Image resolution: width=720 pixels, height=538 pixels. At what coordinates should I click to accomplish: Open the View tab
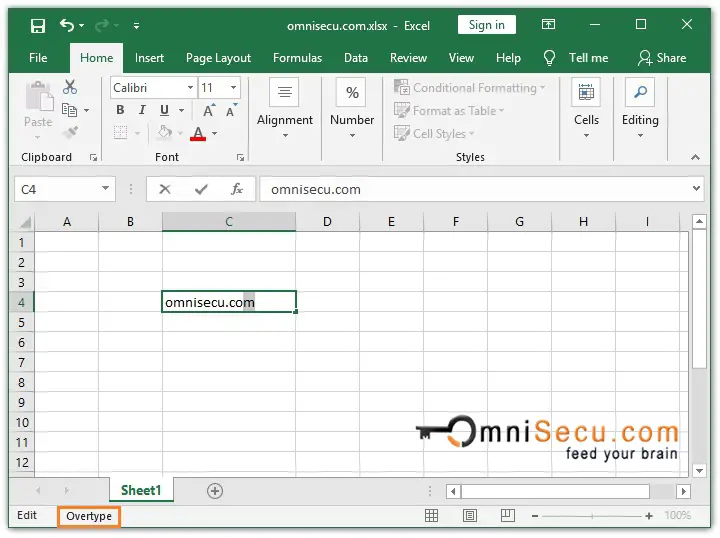click(x=461, y=58)
